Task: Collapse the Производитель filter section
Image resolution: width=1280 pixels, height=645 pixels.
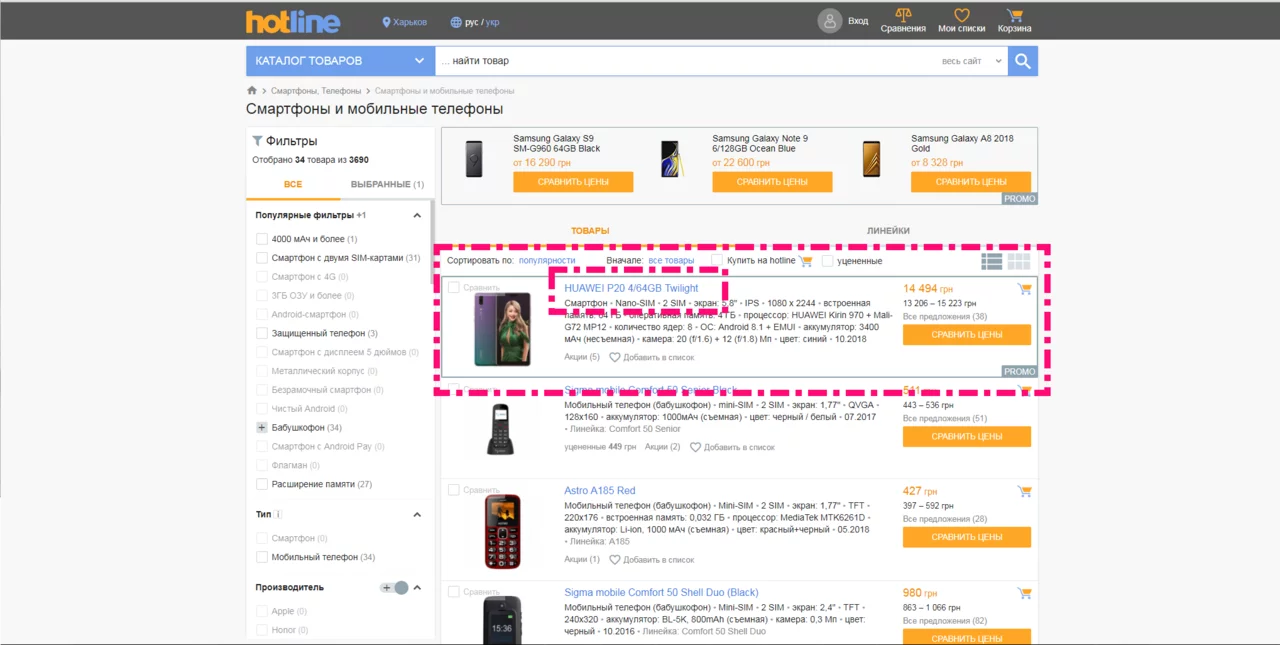Action: [x=418, y=588]
